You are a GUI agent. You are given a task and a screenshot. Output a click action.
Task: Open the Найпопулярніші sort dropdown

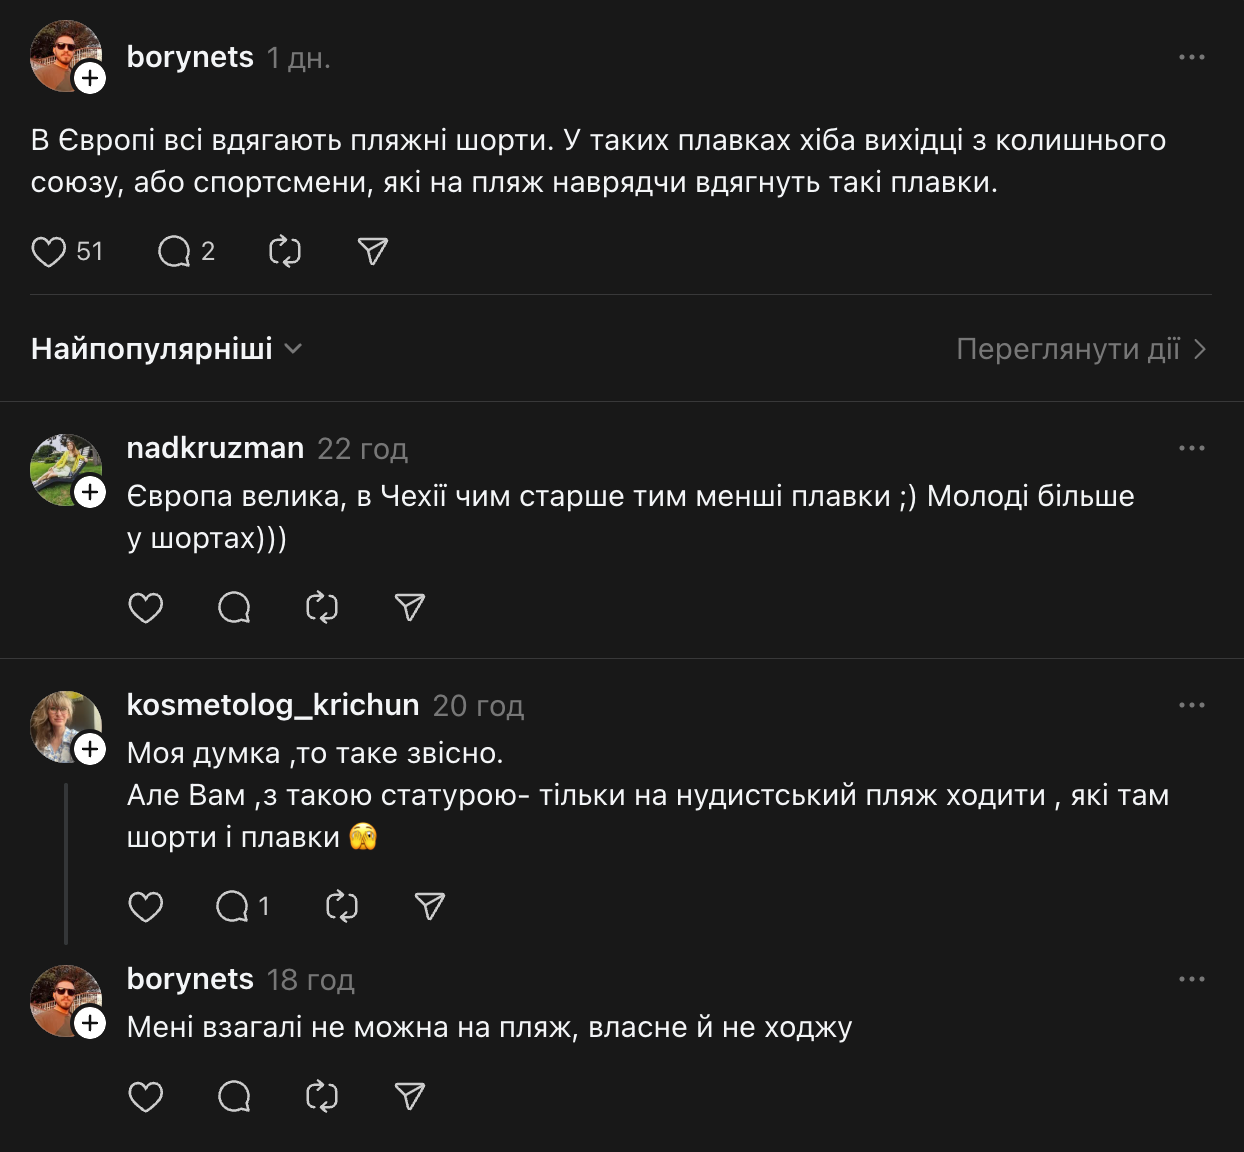point(166,349)
